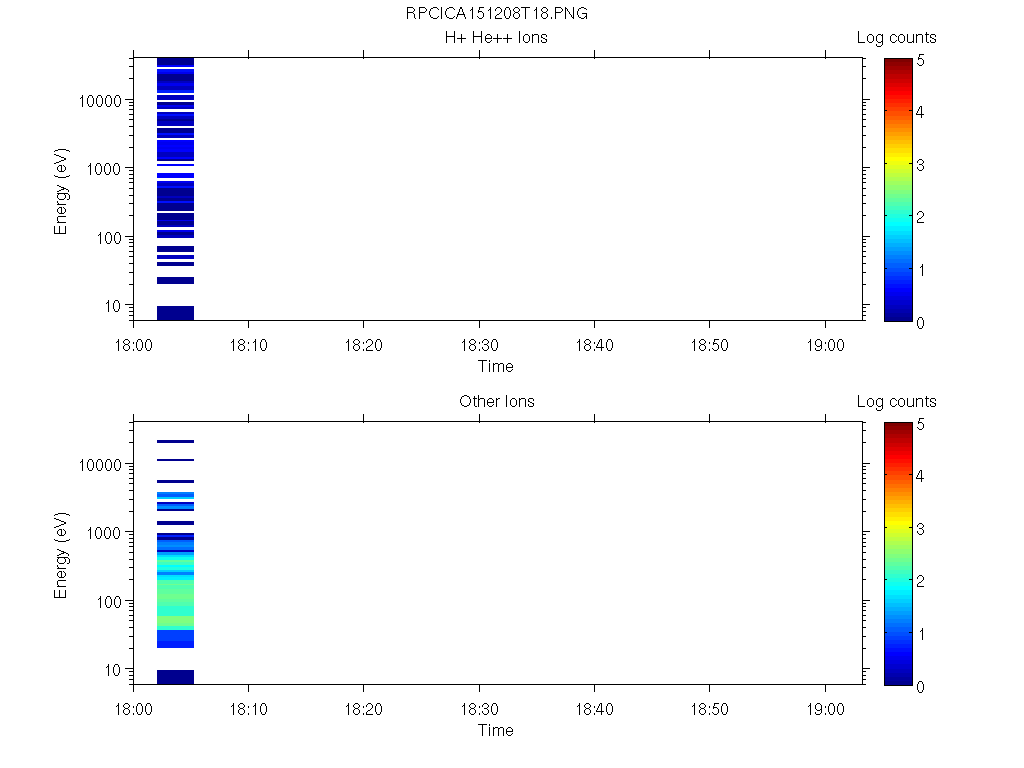This screenshot has width=1024, height=768.
Task: Click color bar value 0 of H+ He++ plot
Action: coord(920,323)
